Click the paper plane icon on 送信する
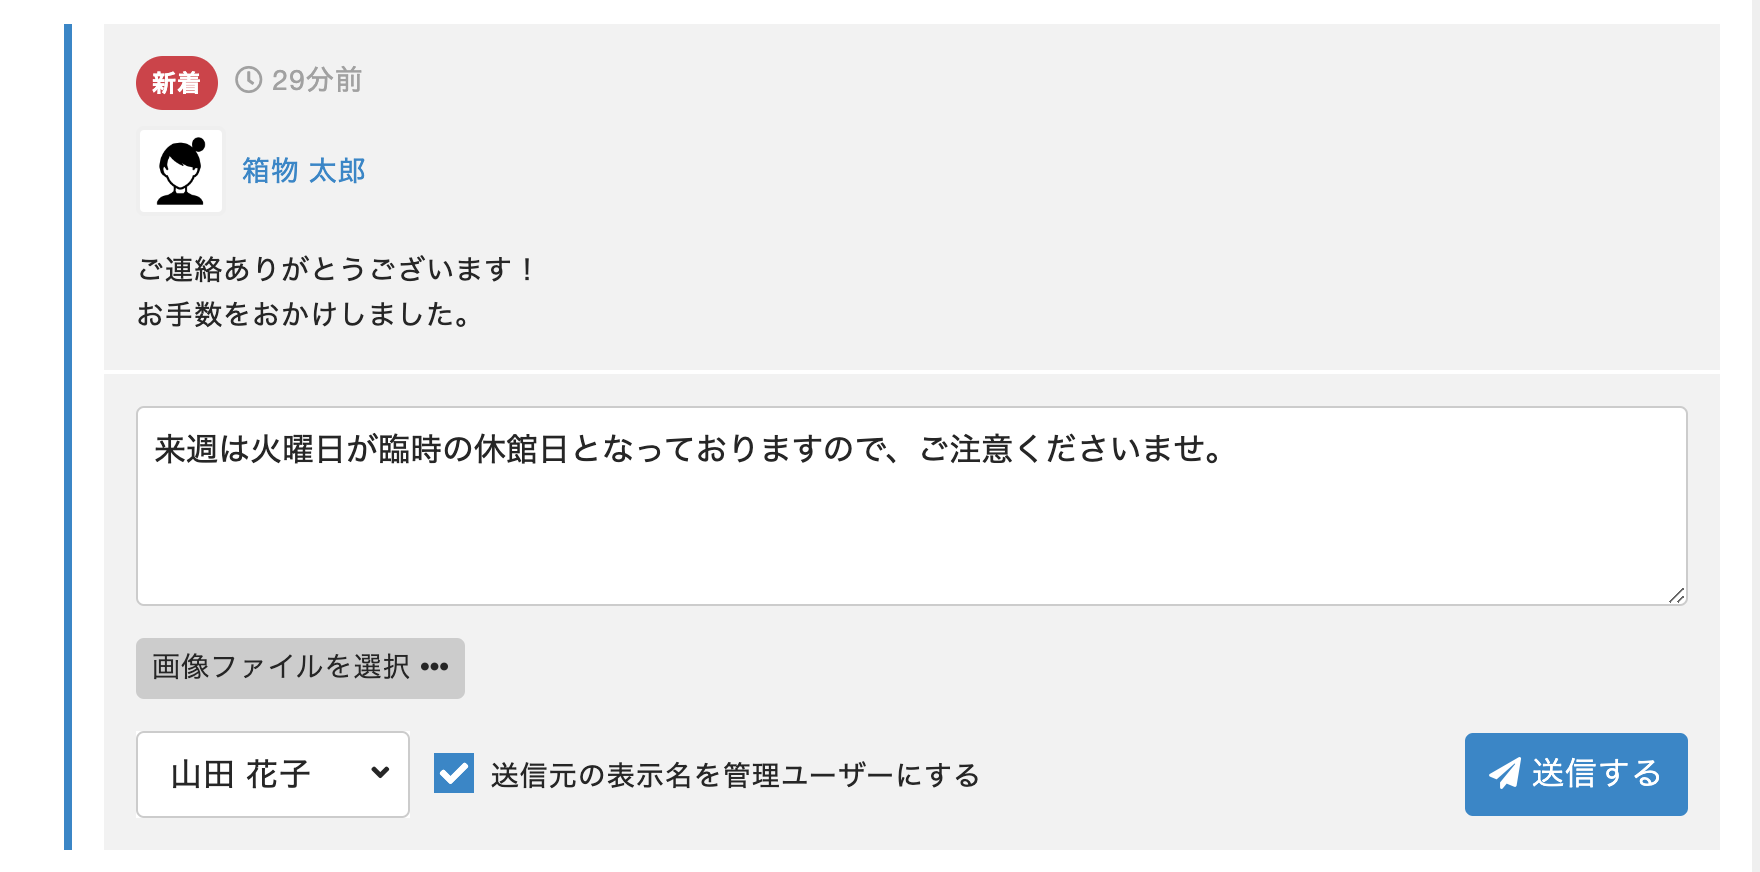 (1504, 774)
